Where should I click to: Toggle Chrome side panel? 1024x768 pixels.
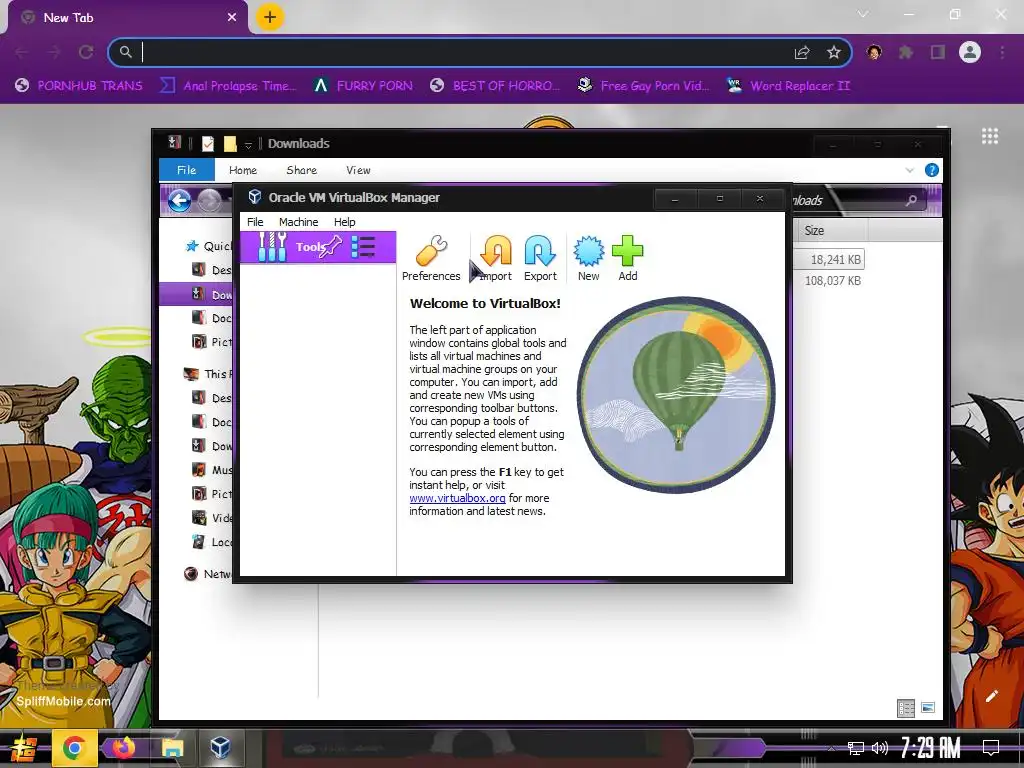(938, 52)
